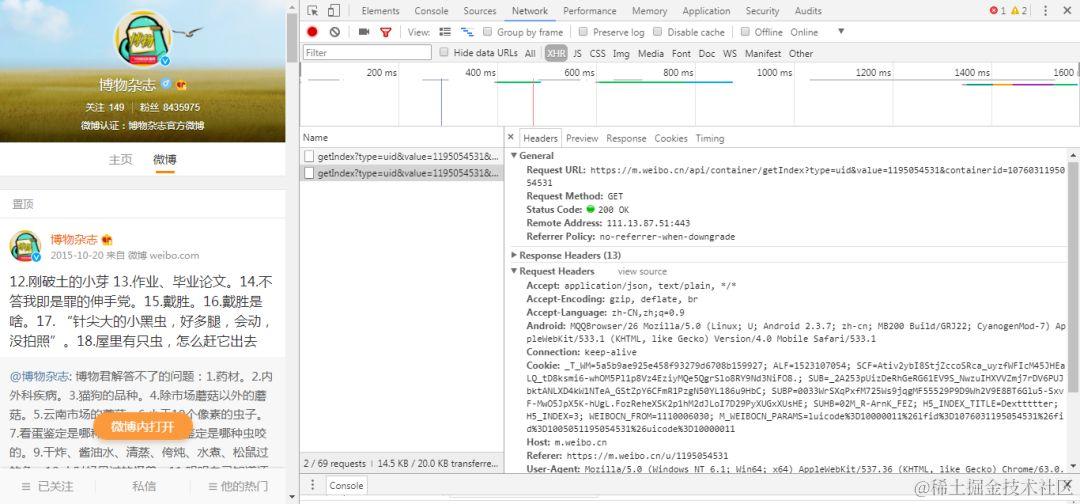Close the request details pane
The image size is (1080, 504).
pyautogui.click(x=510, y=138)
